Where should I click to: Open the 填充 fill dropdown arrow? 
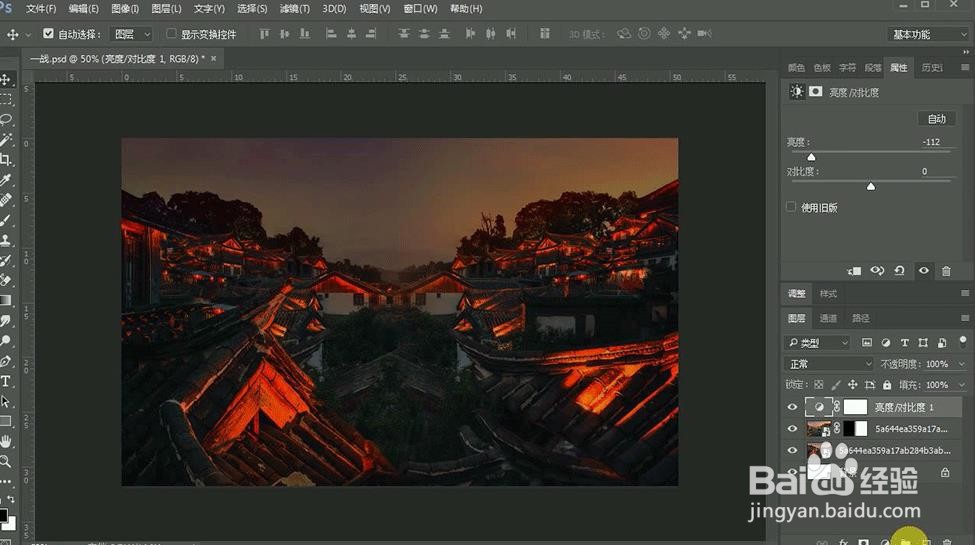tap(962, 385)
